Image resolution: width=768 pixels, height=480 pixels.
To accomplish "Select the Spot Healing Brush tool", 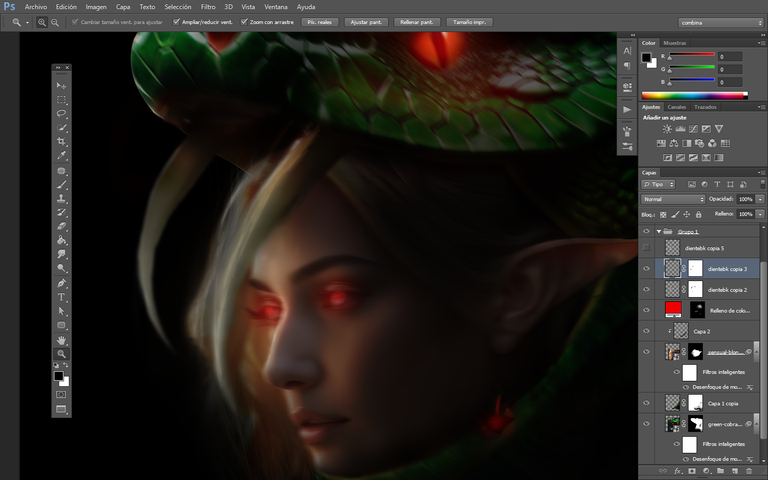I will pyautogui.click(x=61, y=171).
